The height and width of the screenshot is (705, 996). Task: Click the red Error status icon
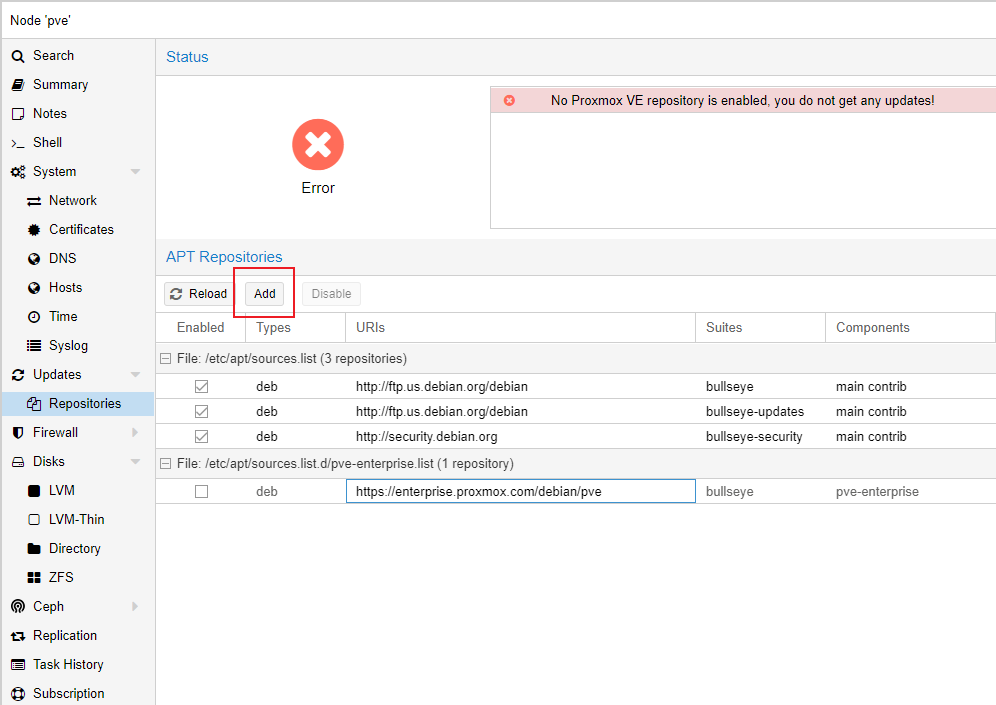pyautogui.click(x=318, y=145)
